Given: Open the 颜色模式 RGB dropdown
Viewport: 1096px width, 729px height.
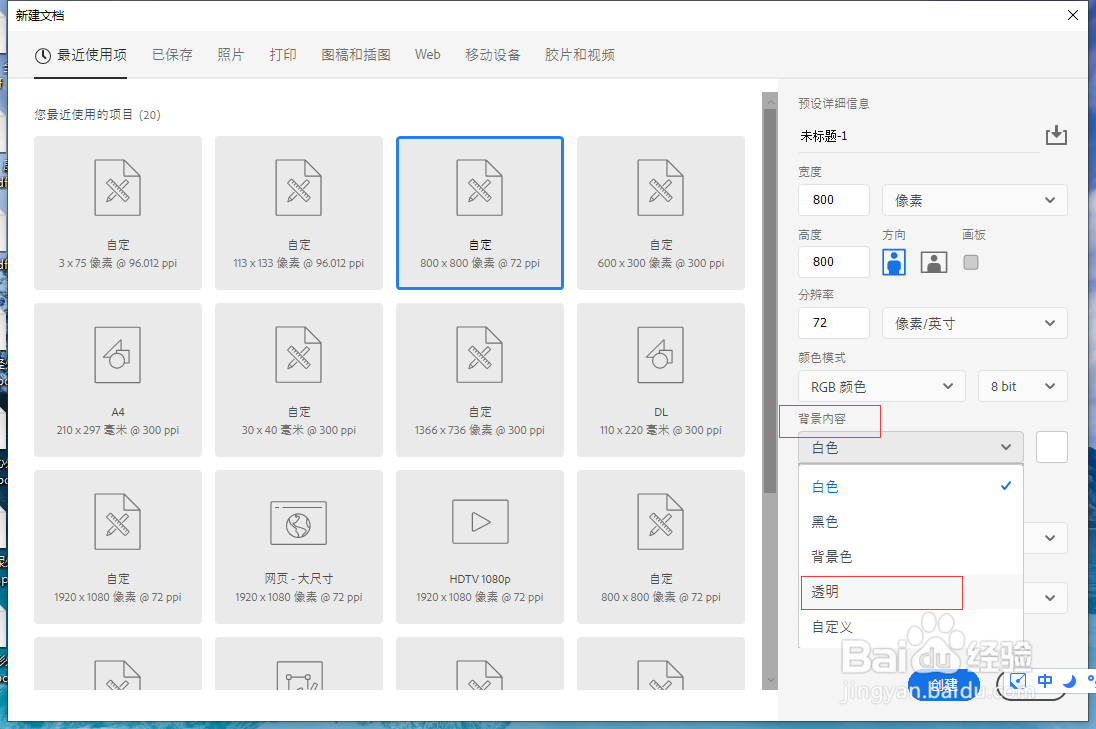Looking at the screenshot, I should (x=881, y=386).
